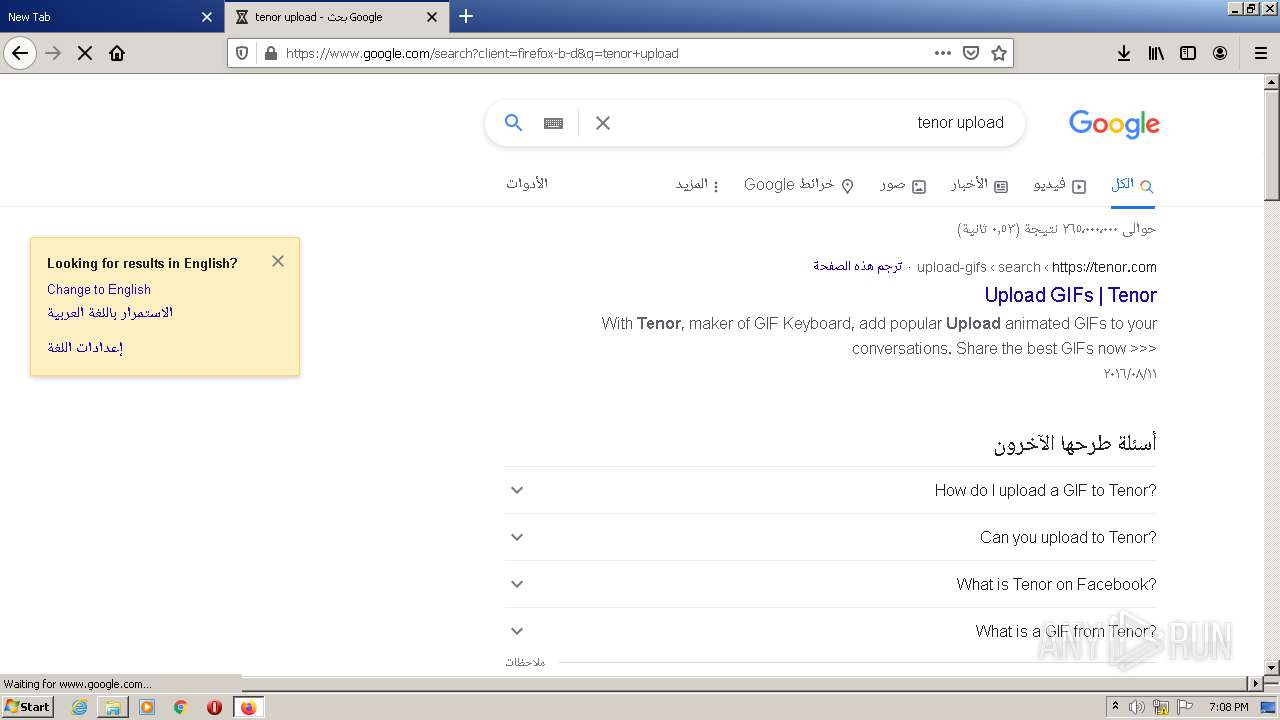Open page actions three-dot menu
This screenshot has height=720, width=1280.
tap(943, 53)
